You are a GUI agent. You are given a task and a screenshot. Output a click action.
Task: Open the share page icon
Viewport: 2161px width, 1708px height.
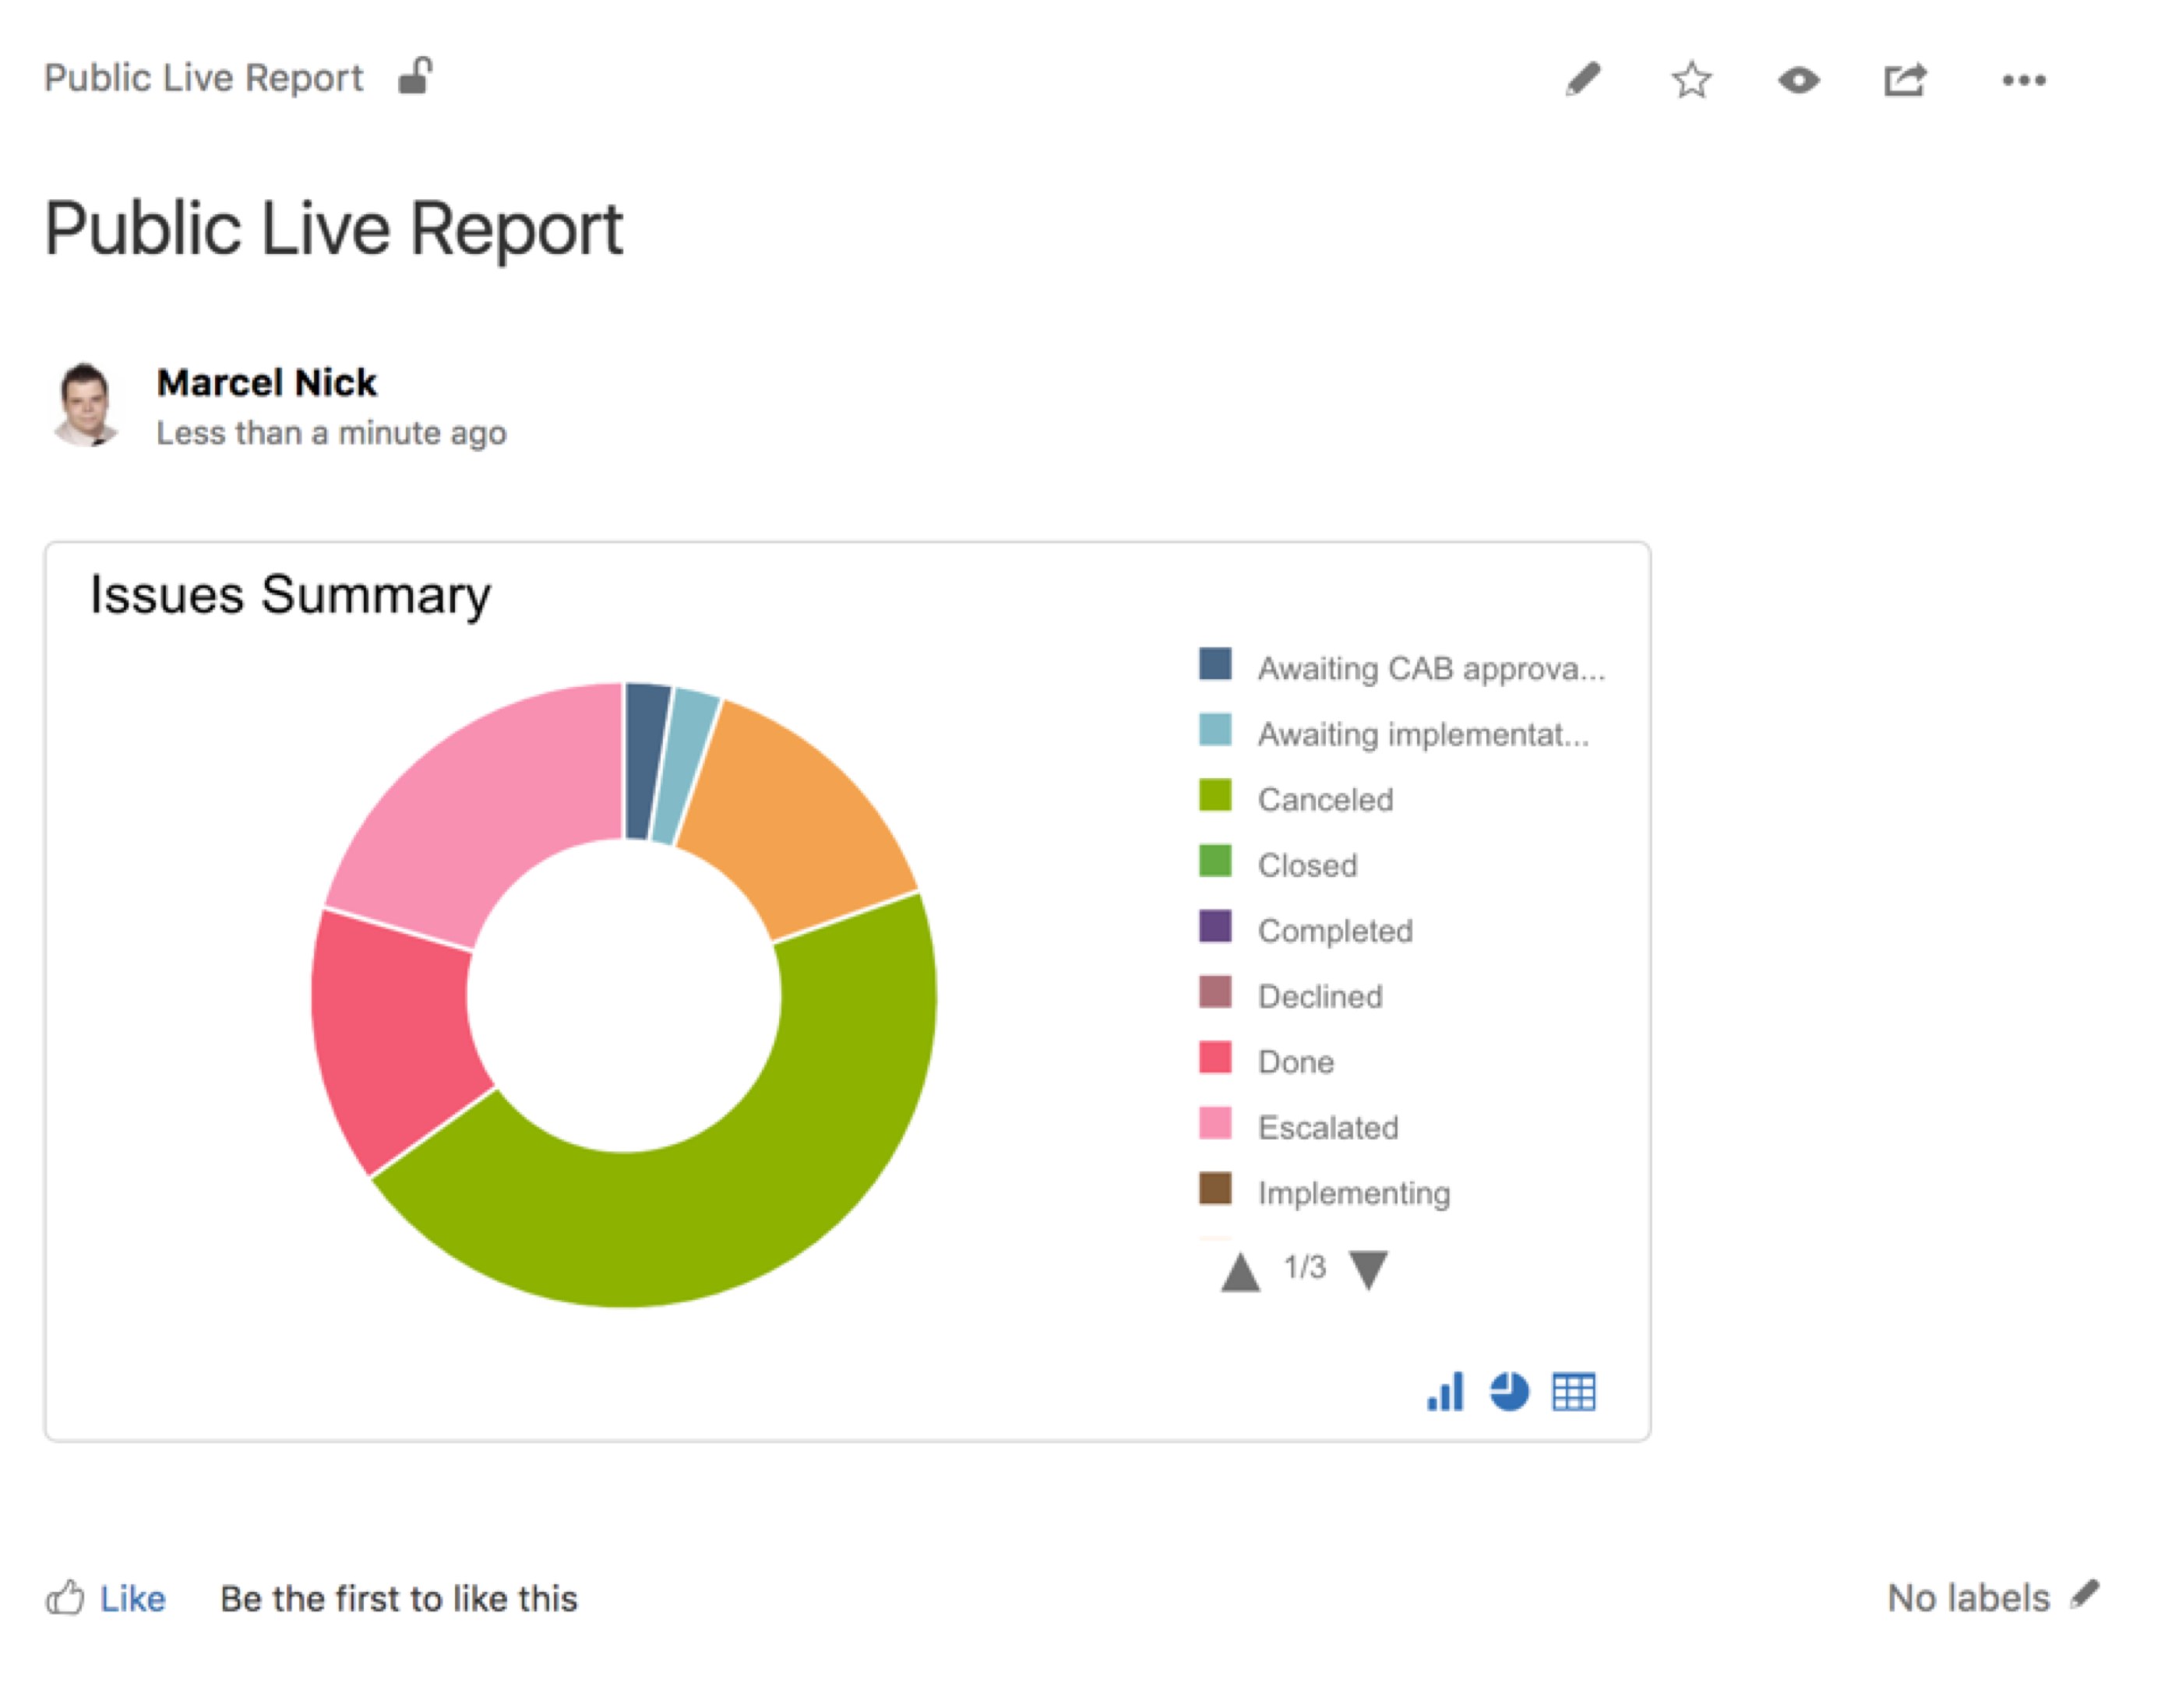[x=1905, y=79]
